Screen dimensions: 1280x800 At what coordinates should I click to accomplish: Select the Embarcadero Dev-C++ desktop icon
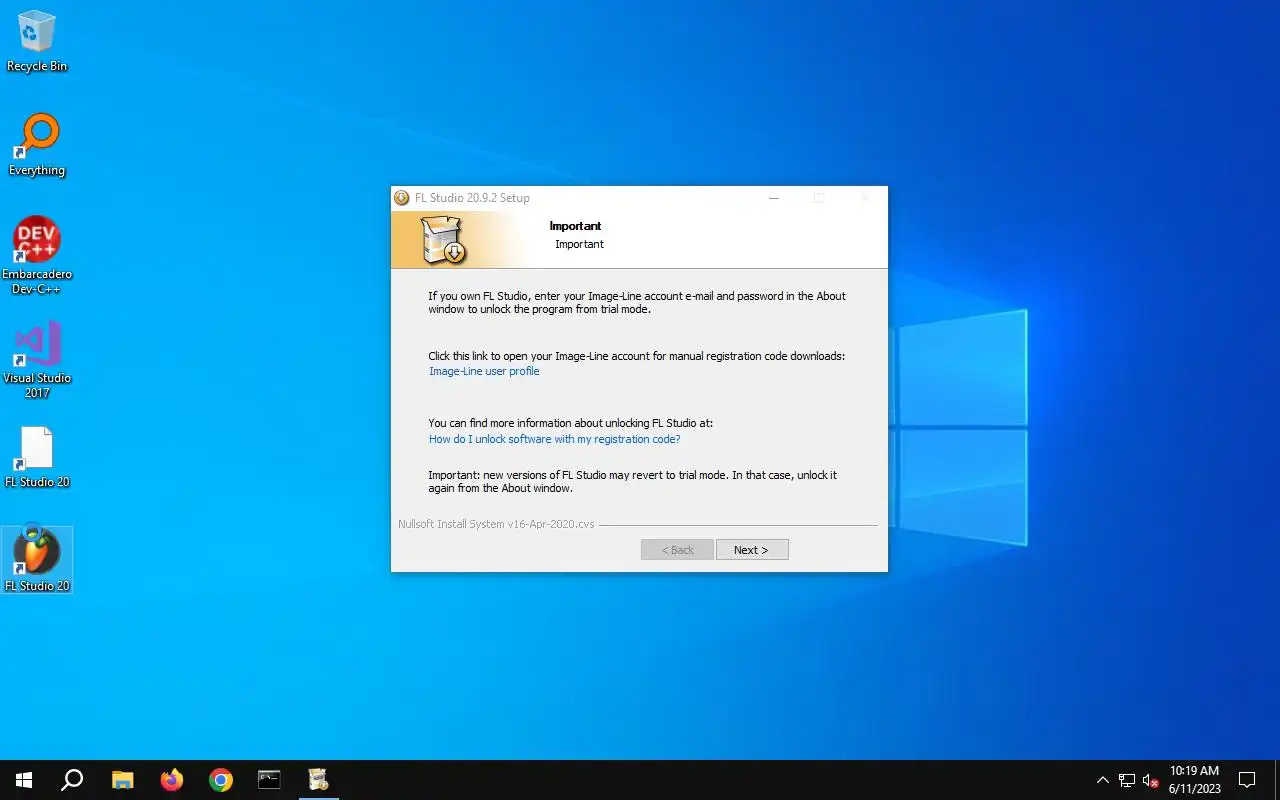click(37, 256)
